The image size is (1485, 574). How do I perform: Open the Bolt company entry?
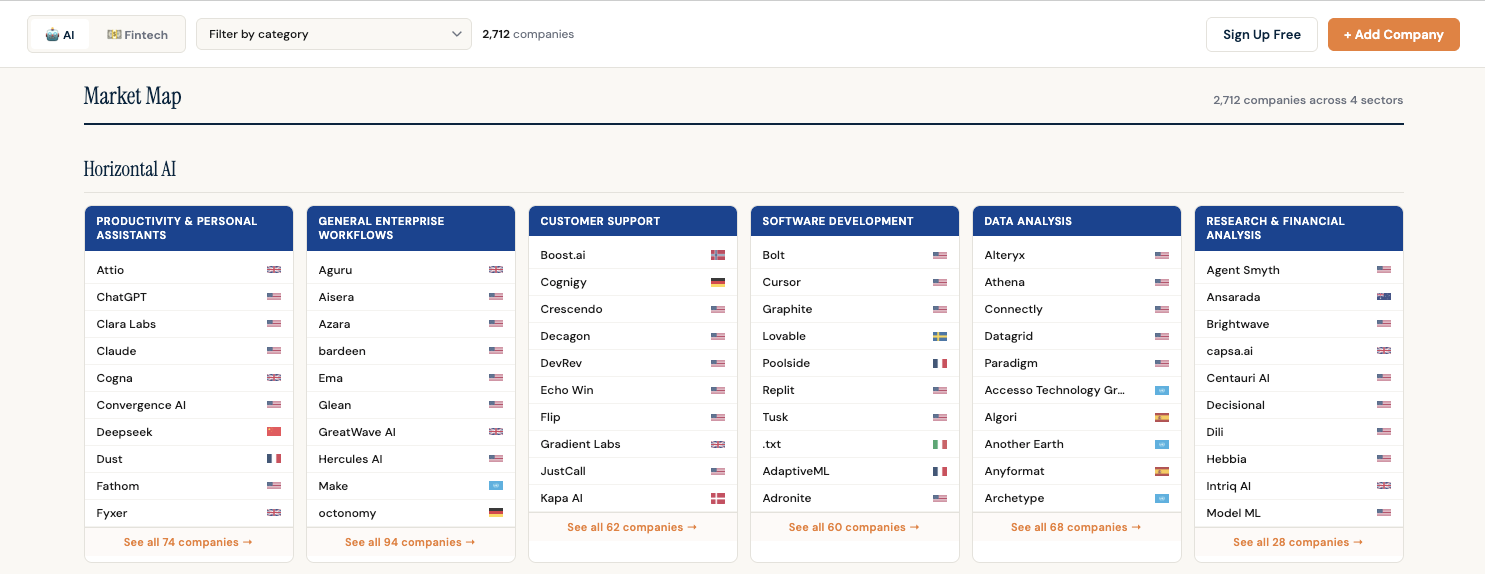click(x=855, y=255)
